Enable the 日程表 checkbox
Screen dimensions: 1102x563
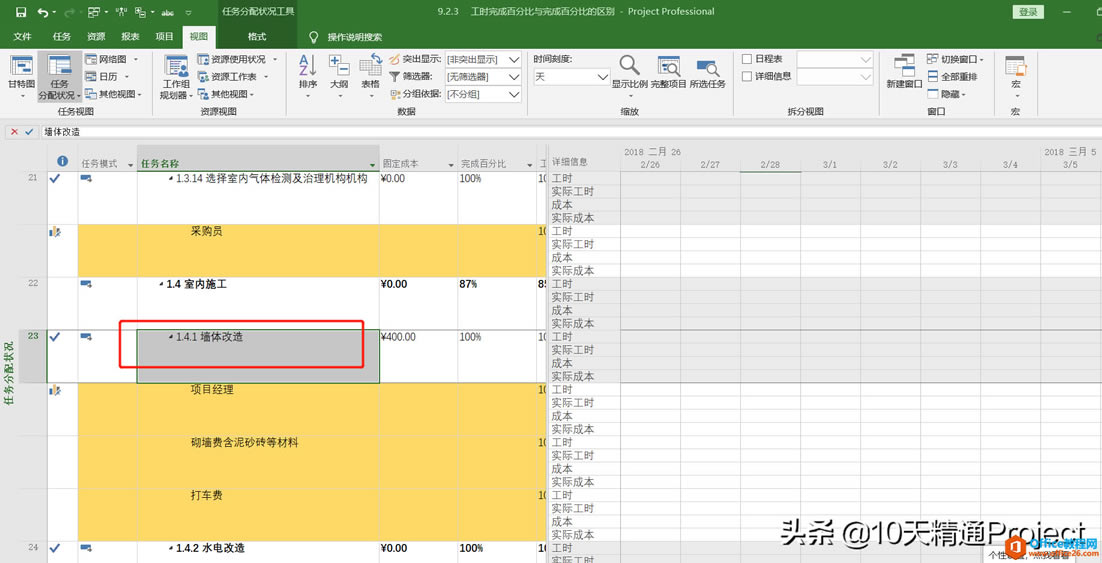tap(746, 59)
